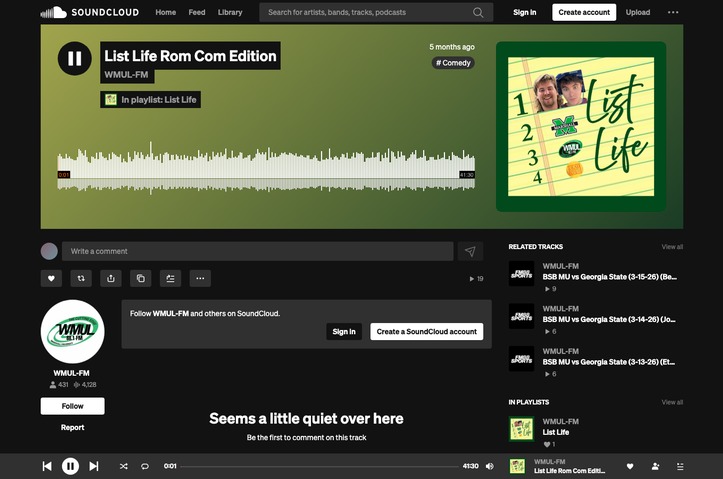Click the Report link

click(72, 427)
